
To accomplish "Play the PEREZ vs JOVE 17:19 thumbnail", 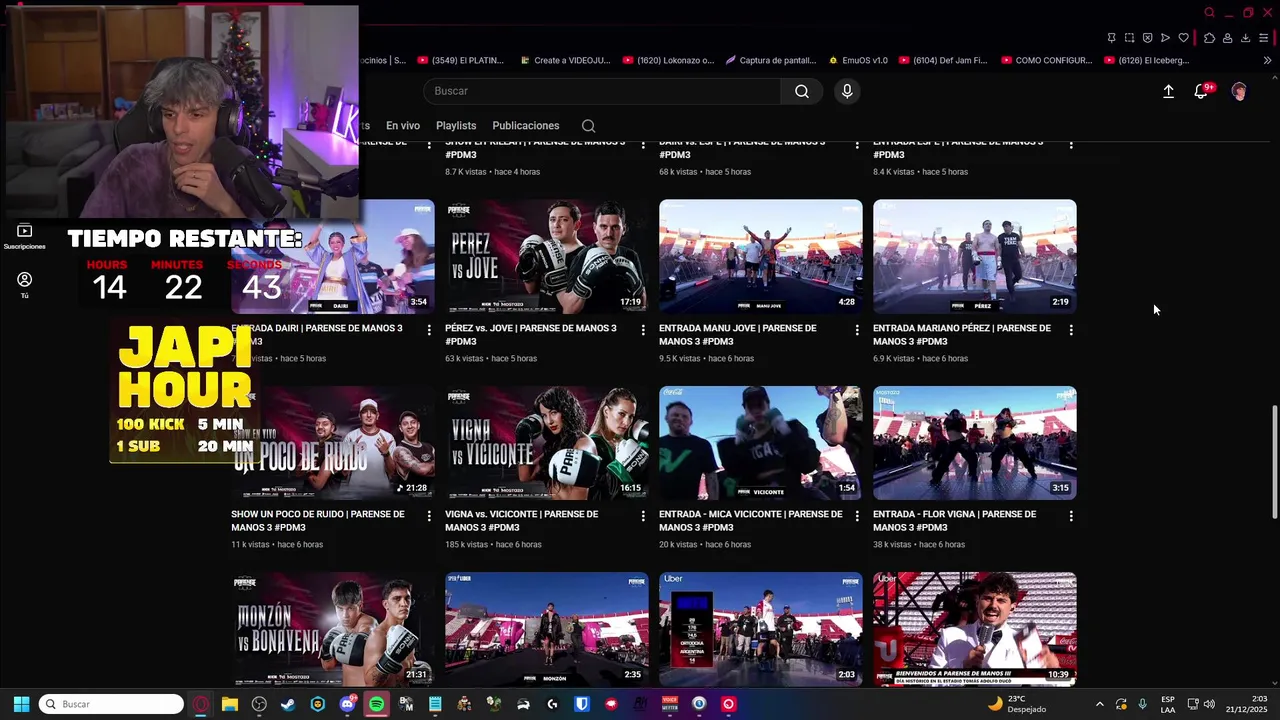I will click(547, 256).
